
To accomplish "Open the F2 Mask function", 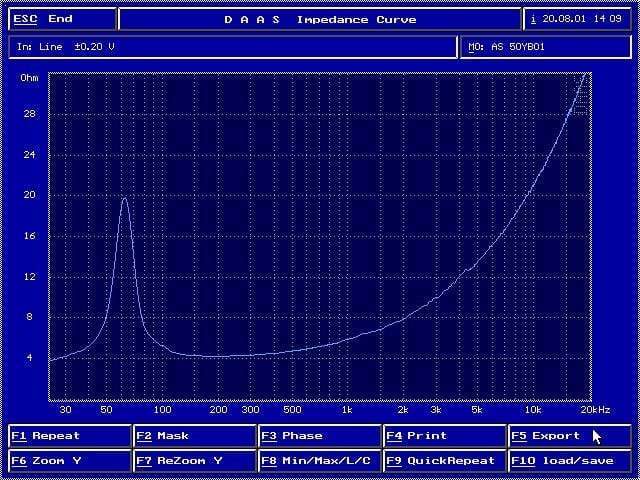I will click(x=195, y=436).
